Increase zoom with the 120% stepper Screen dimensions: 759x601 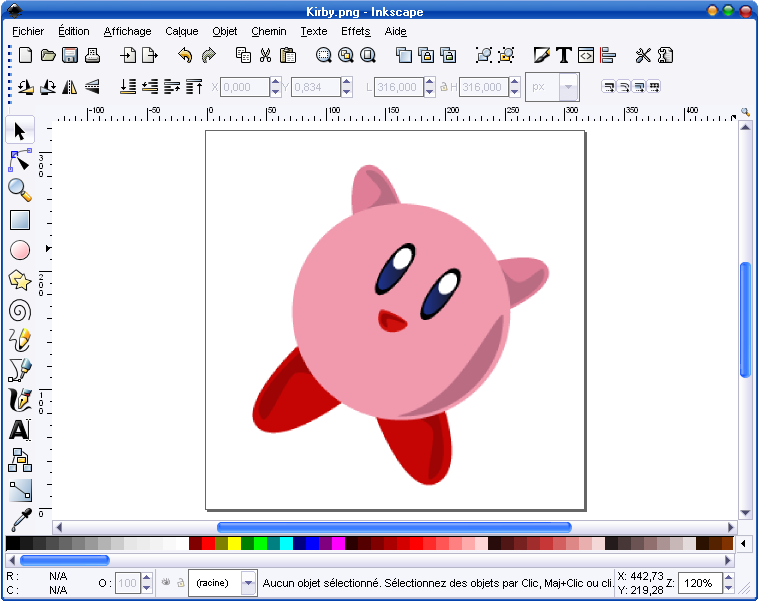[x=729, y=577]
